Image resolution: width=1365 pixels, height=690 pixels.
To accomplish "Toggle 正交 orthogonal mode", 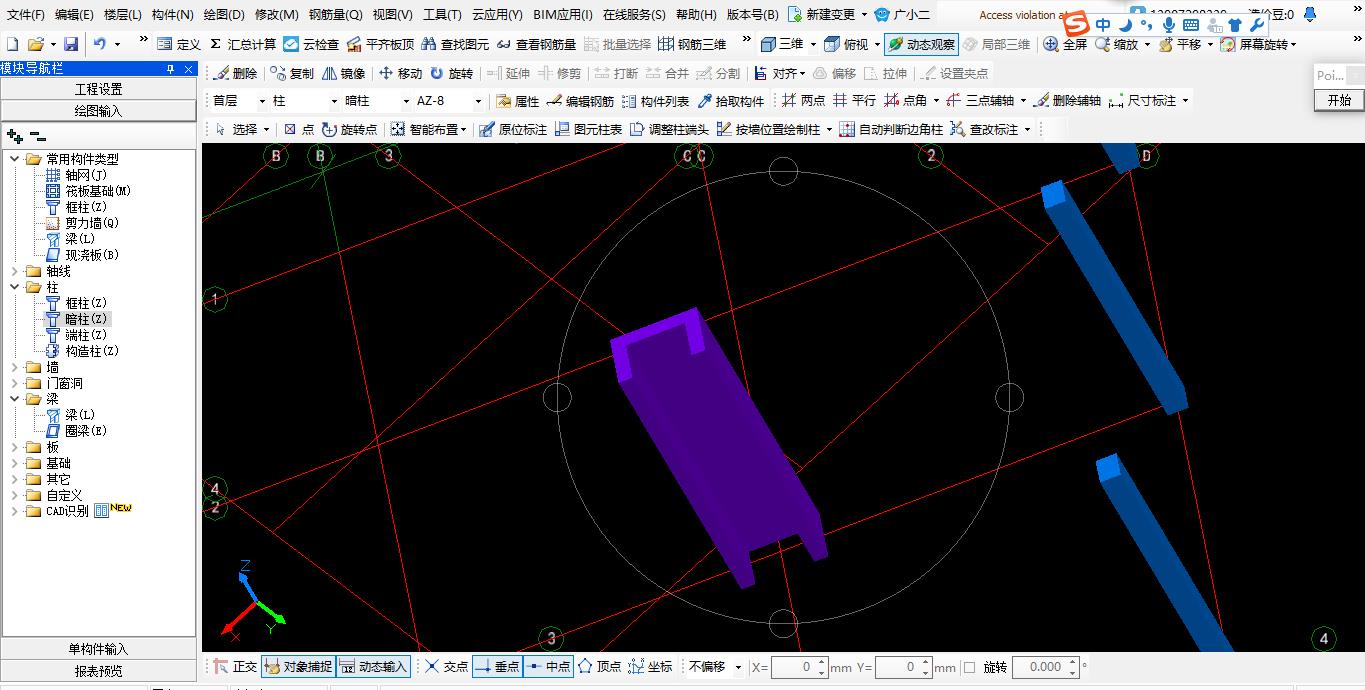I will (x=234, y=666).
